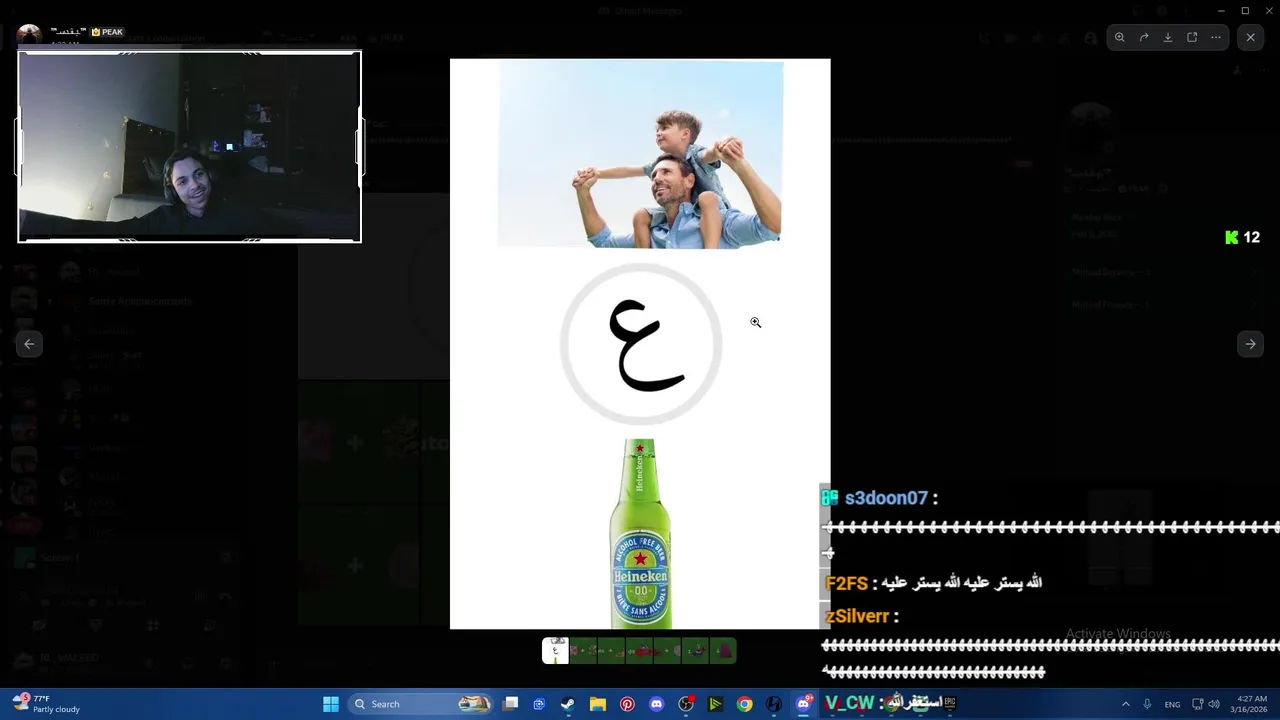1280x720 pixels.
Task: Click the enlarged image with the Heineken bottle
Action: click(640, 344)
